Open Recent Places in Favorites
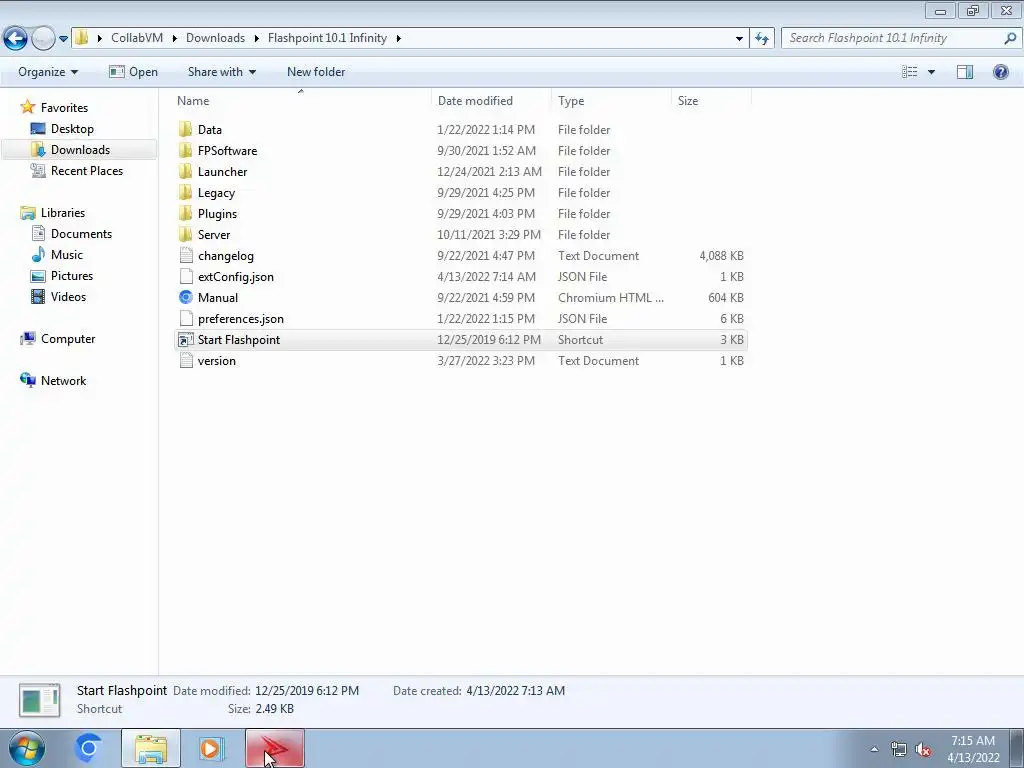 point(87,170)
